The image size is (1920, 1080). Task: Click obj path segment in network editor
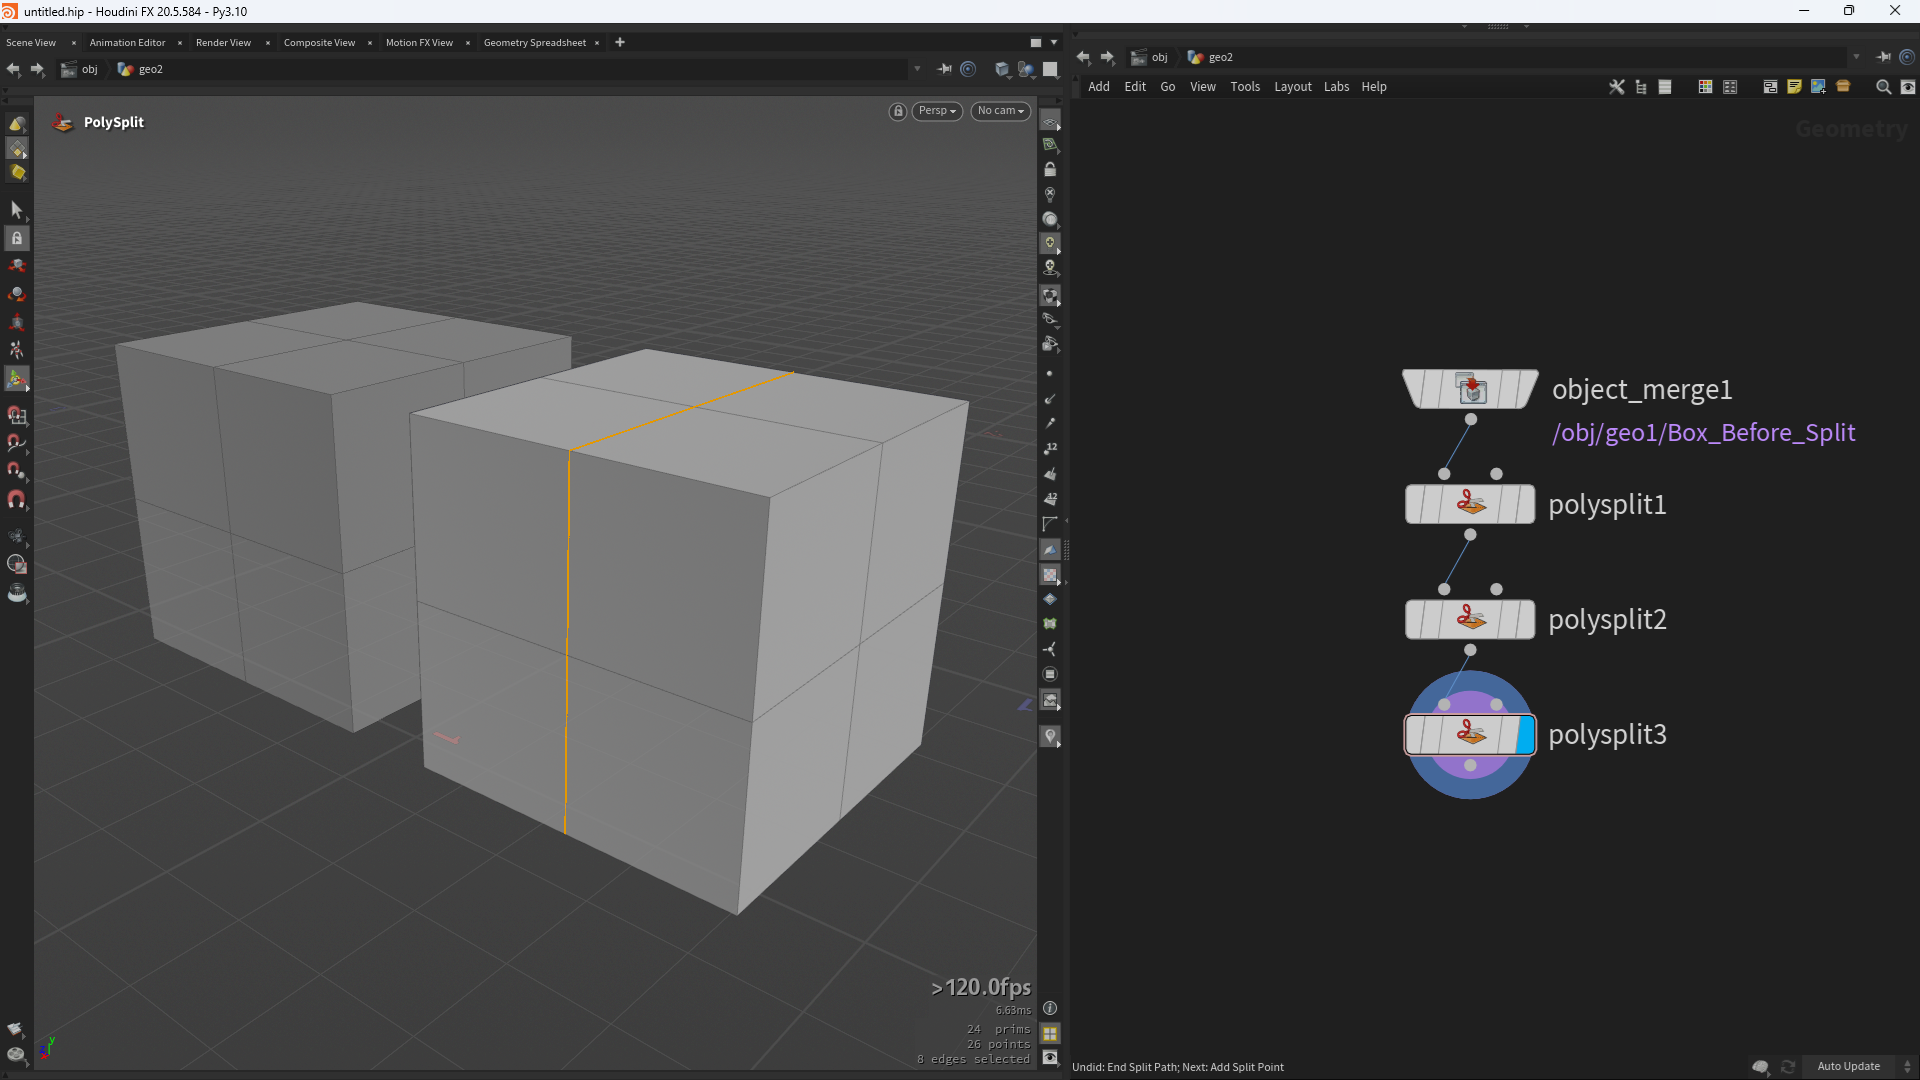1150,57
